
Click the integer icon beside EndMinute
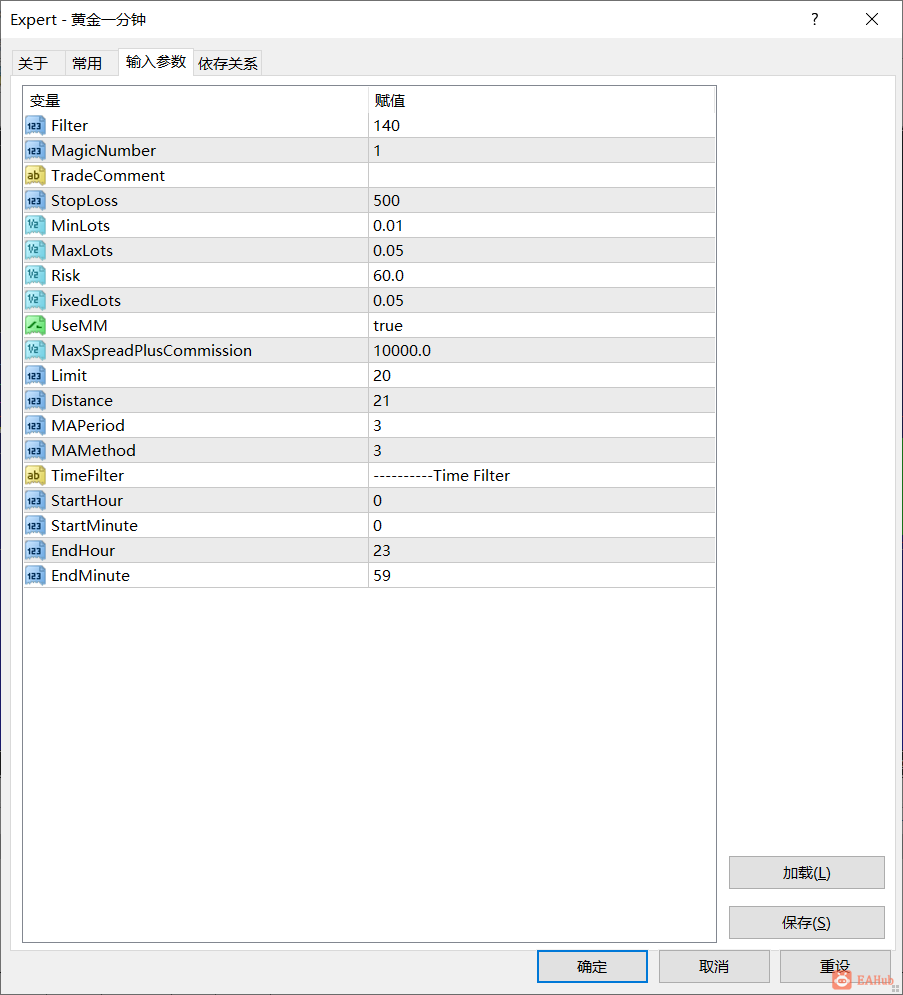[x=35, y=576]
